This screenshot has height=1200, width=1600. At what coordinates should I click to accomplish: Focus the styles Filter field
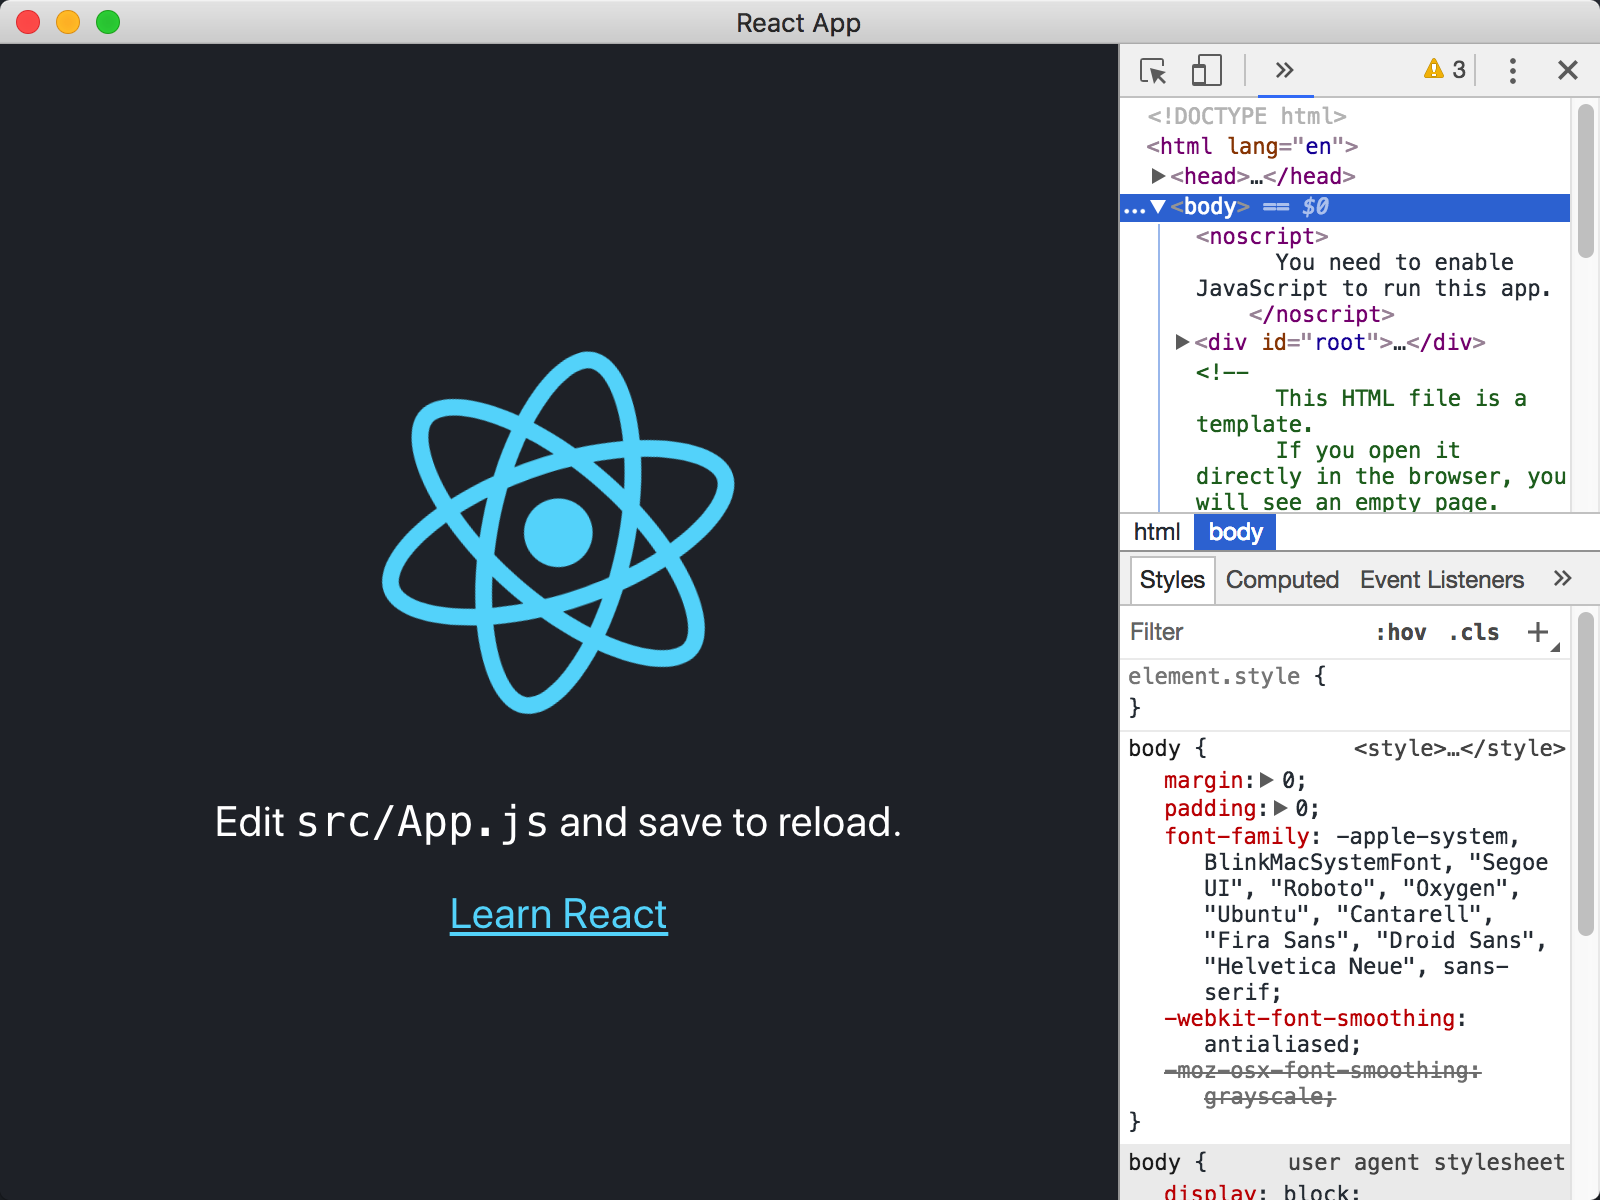(1245, 632)
